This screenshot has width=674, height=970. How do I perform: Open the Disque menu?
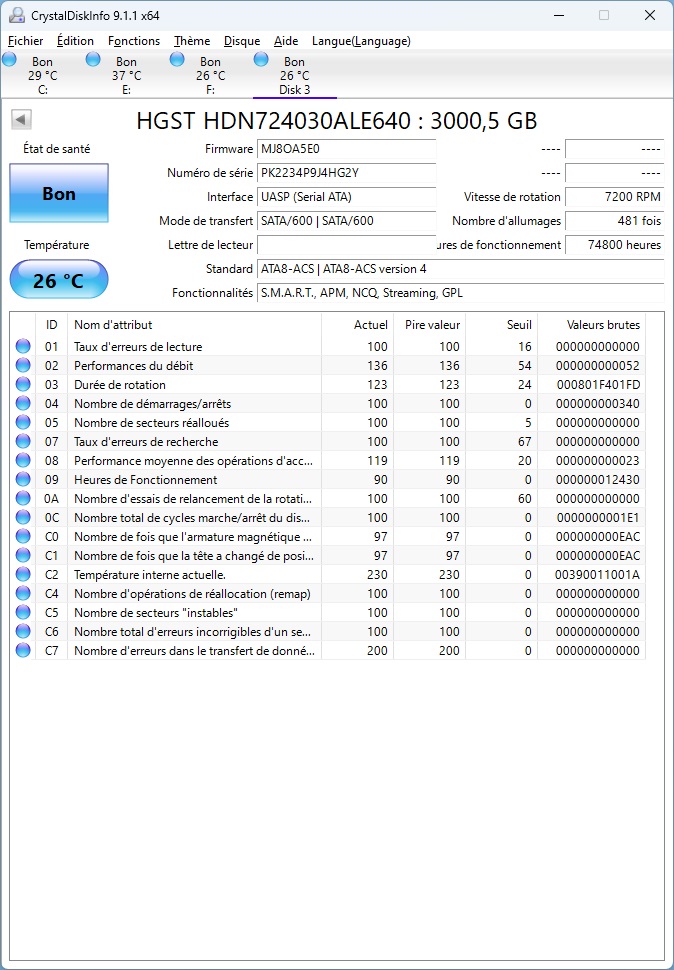(x=242, y=41)
